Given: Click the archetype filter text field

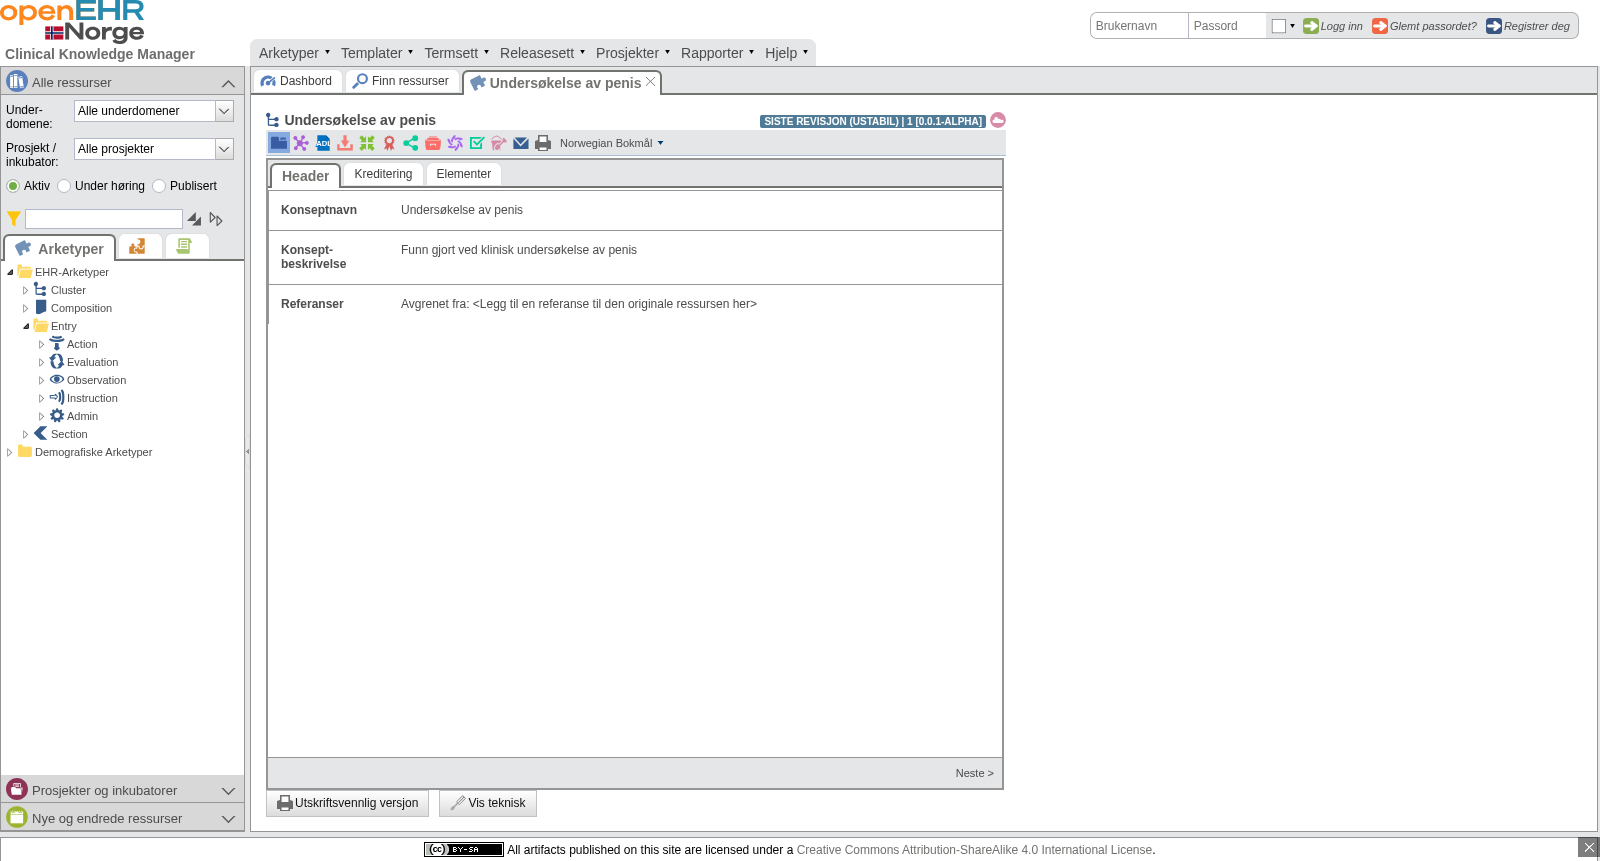Looking at the screenshot, I should 104,219.
